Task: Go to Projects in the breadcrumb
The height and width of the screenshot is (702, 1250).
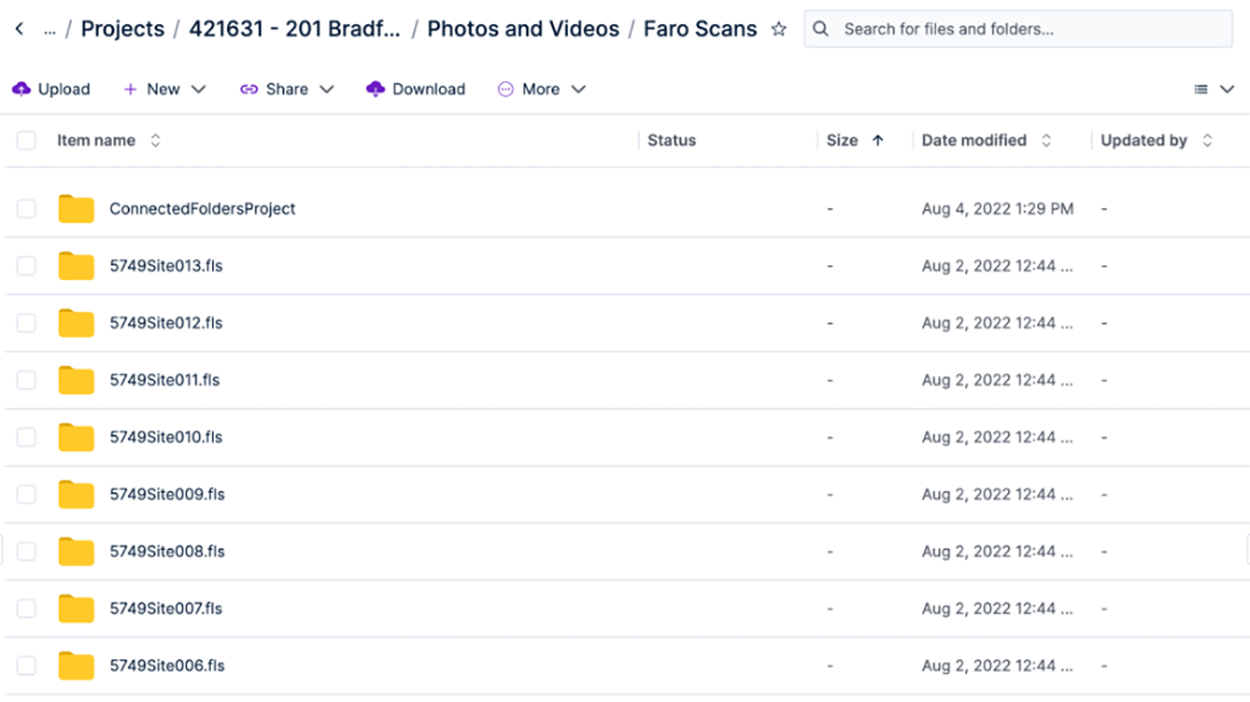Action: 121,29
